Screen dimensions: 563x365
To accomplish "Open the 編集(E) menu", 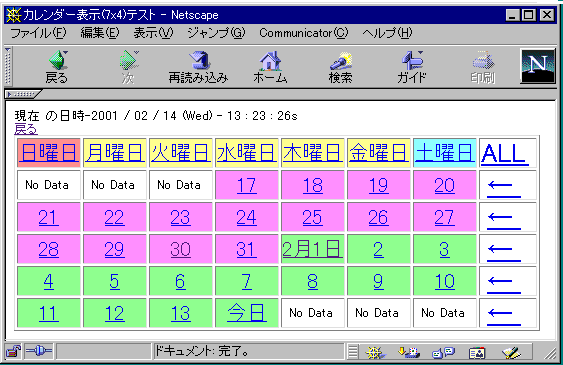I will point(99,33).
